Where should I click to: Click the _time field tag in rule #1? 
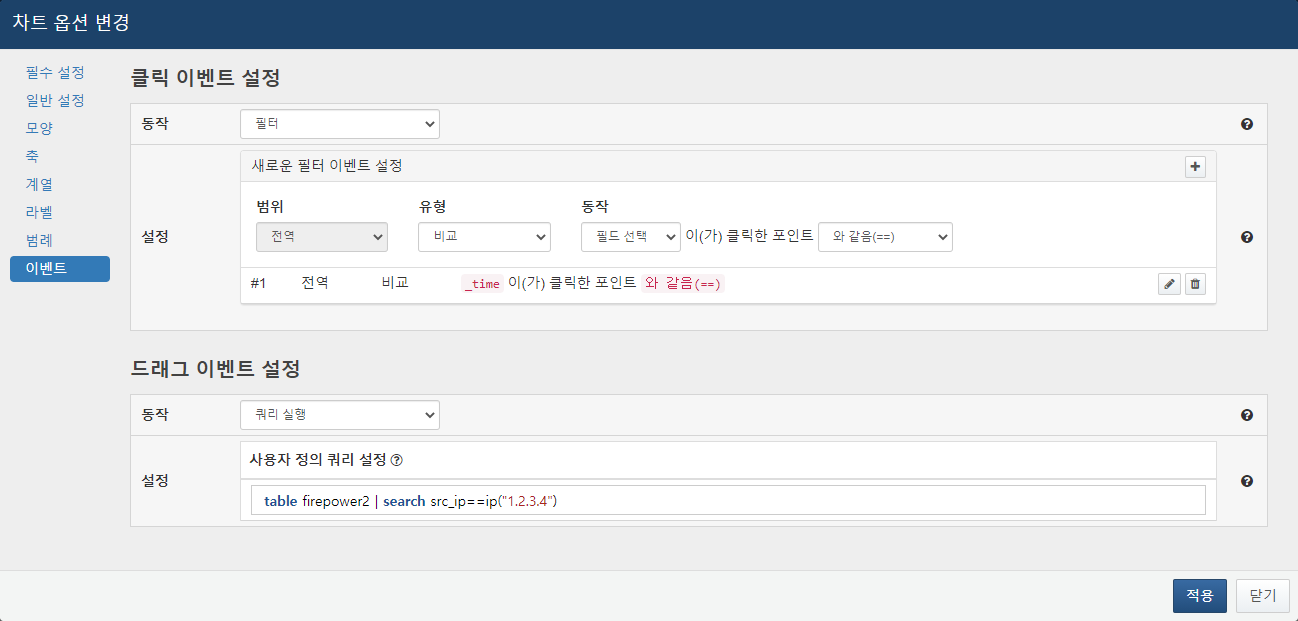482,284
